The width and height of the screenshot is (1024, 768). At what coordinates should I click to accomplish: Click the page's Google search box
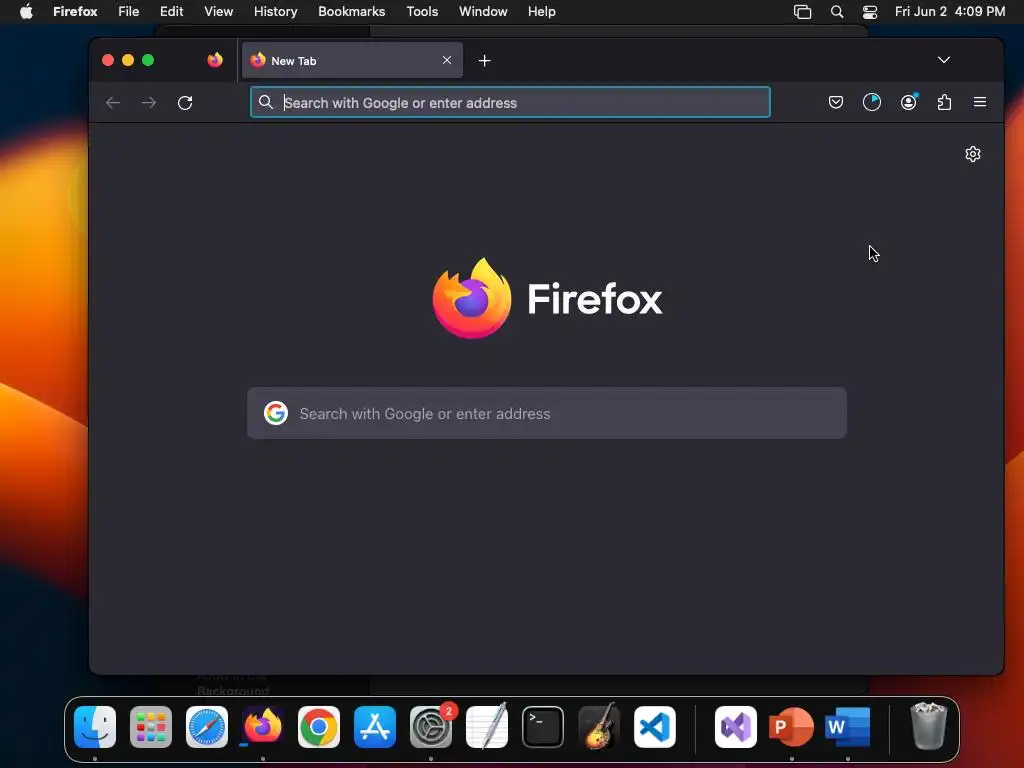[x=547, y=413]
